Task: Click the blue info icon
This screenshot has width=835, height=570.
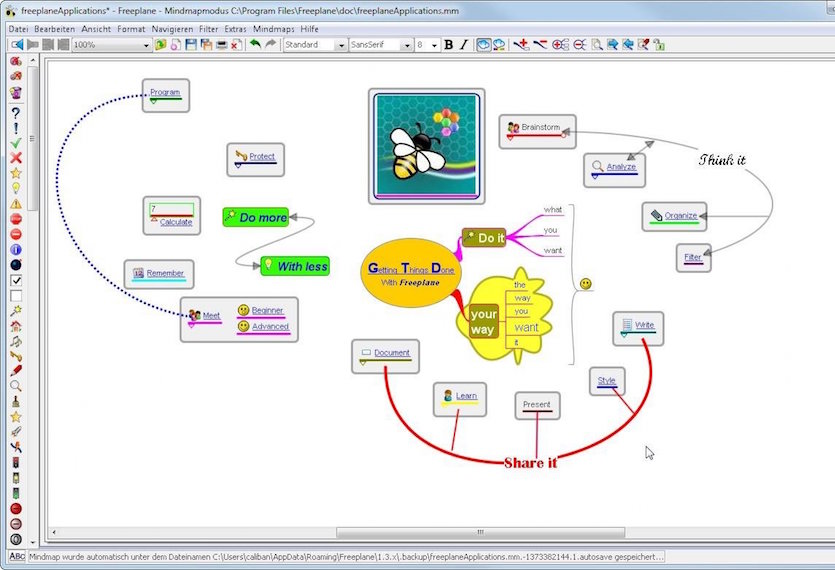Action: pos(16,249)
